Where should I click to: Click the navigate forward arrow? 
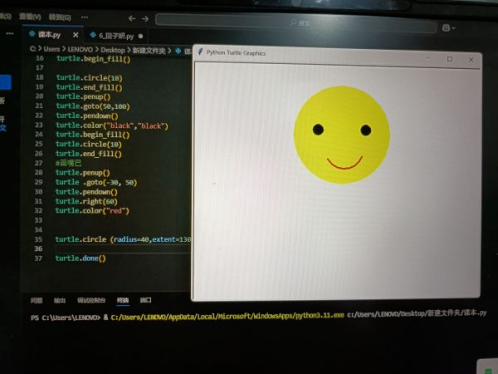[145, 19]
